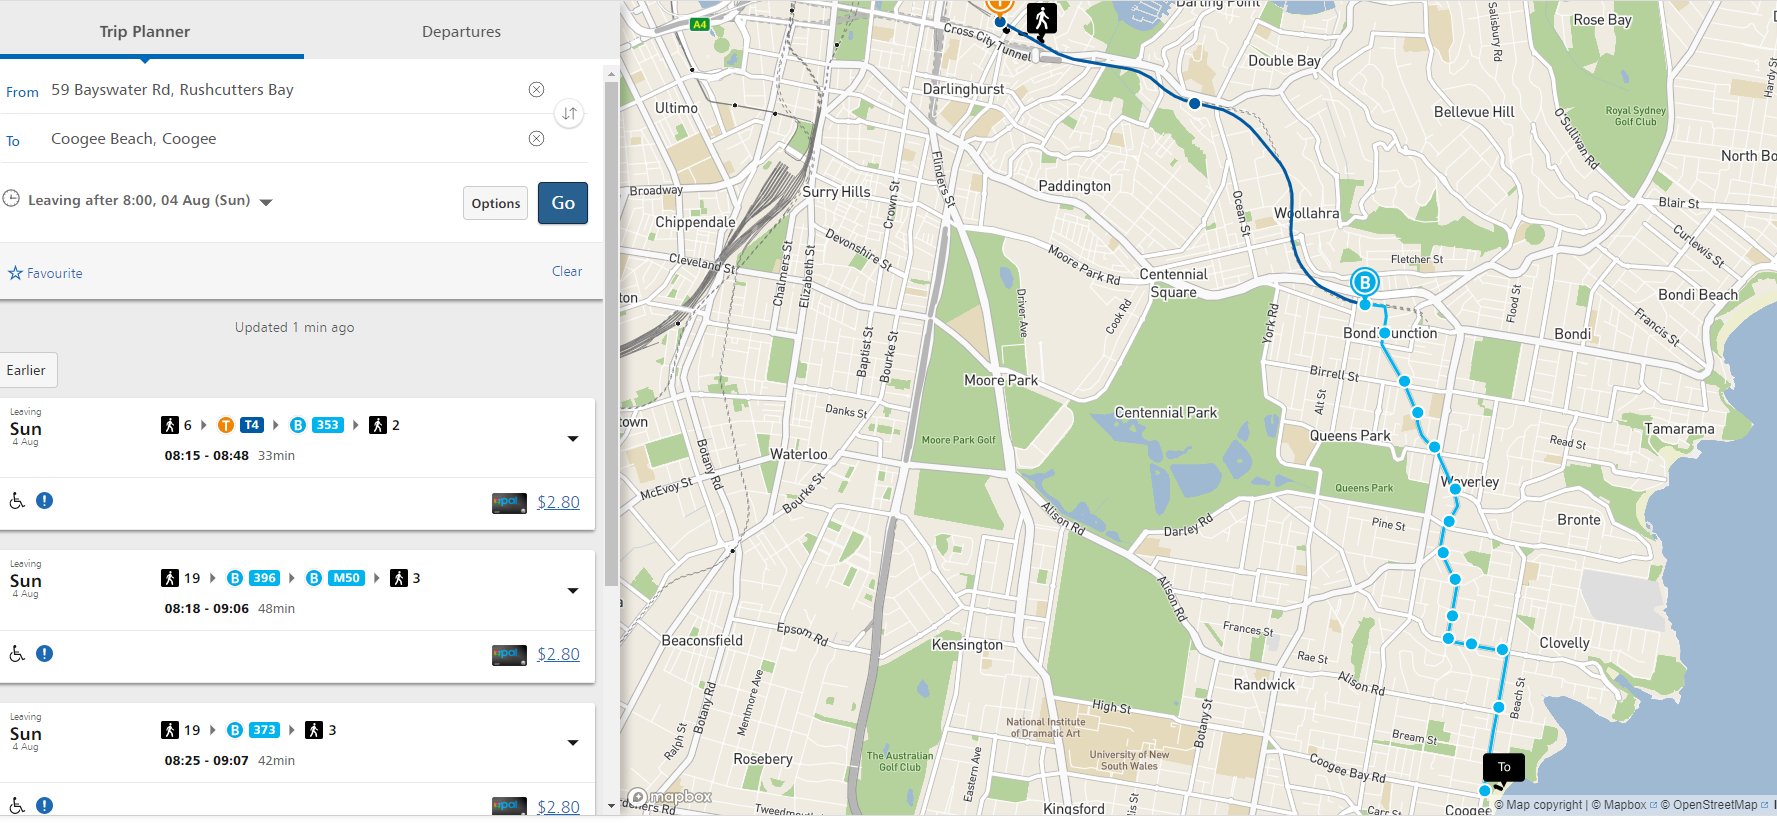Click the 373 bus route badge
This screenshot has height=833, width=1777.
pos(264,730)
